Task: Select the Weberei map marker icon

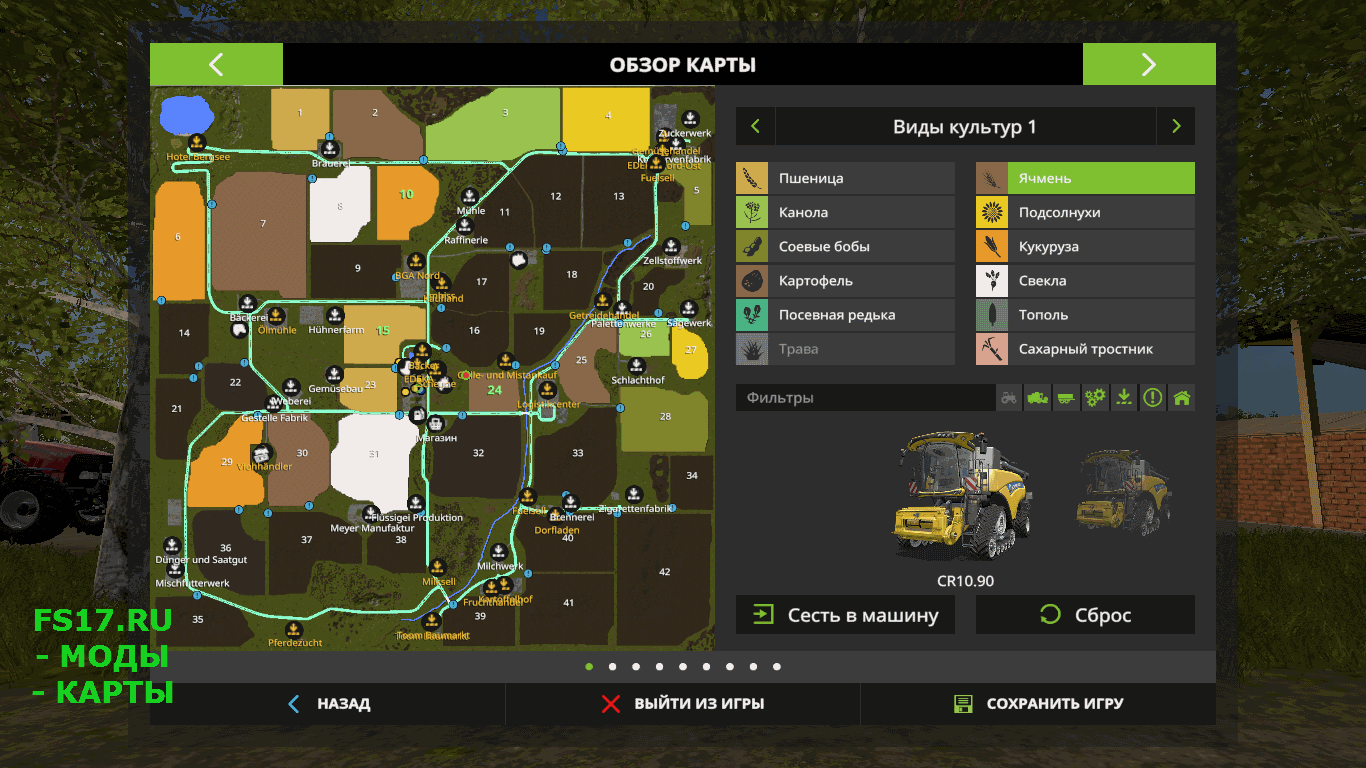Action: tap(291, 385)
